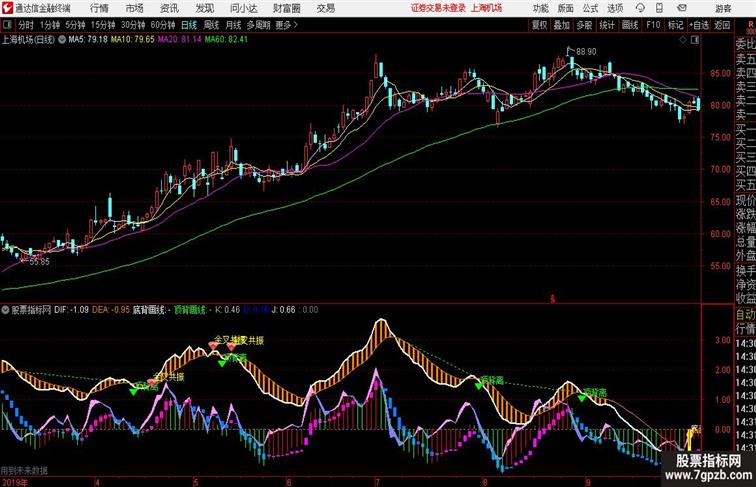Click the 用到未来数据 notice text
Image resolution: width=756 pixels, height=487 pixels.
[x=24, y=470]
